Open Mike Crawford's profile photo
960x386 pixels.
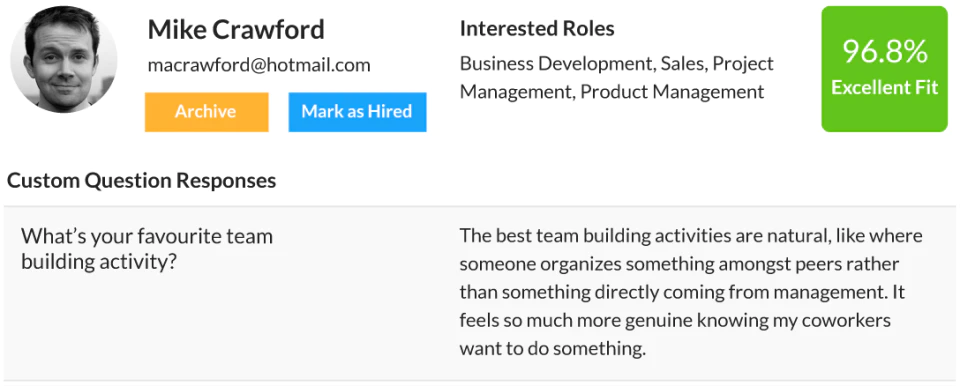pos(64,59)
